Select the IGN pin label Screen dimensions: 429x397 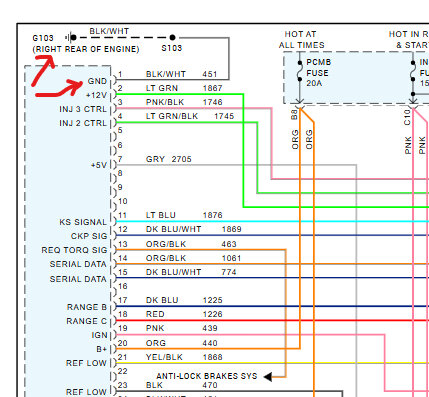pyautogui.click(x=99, y=335)
